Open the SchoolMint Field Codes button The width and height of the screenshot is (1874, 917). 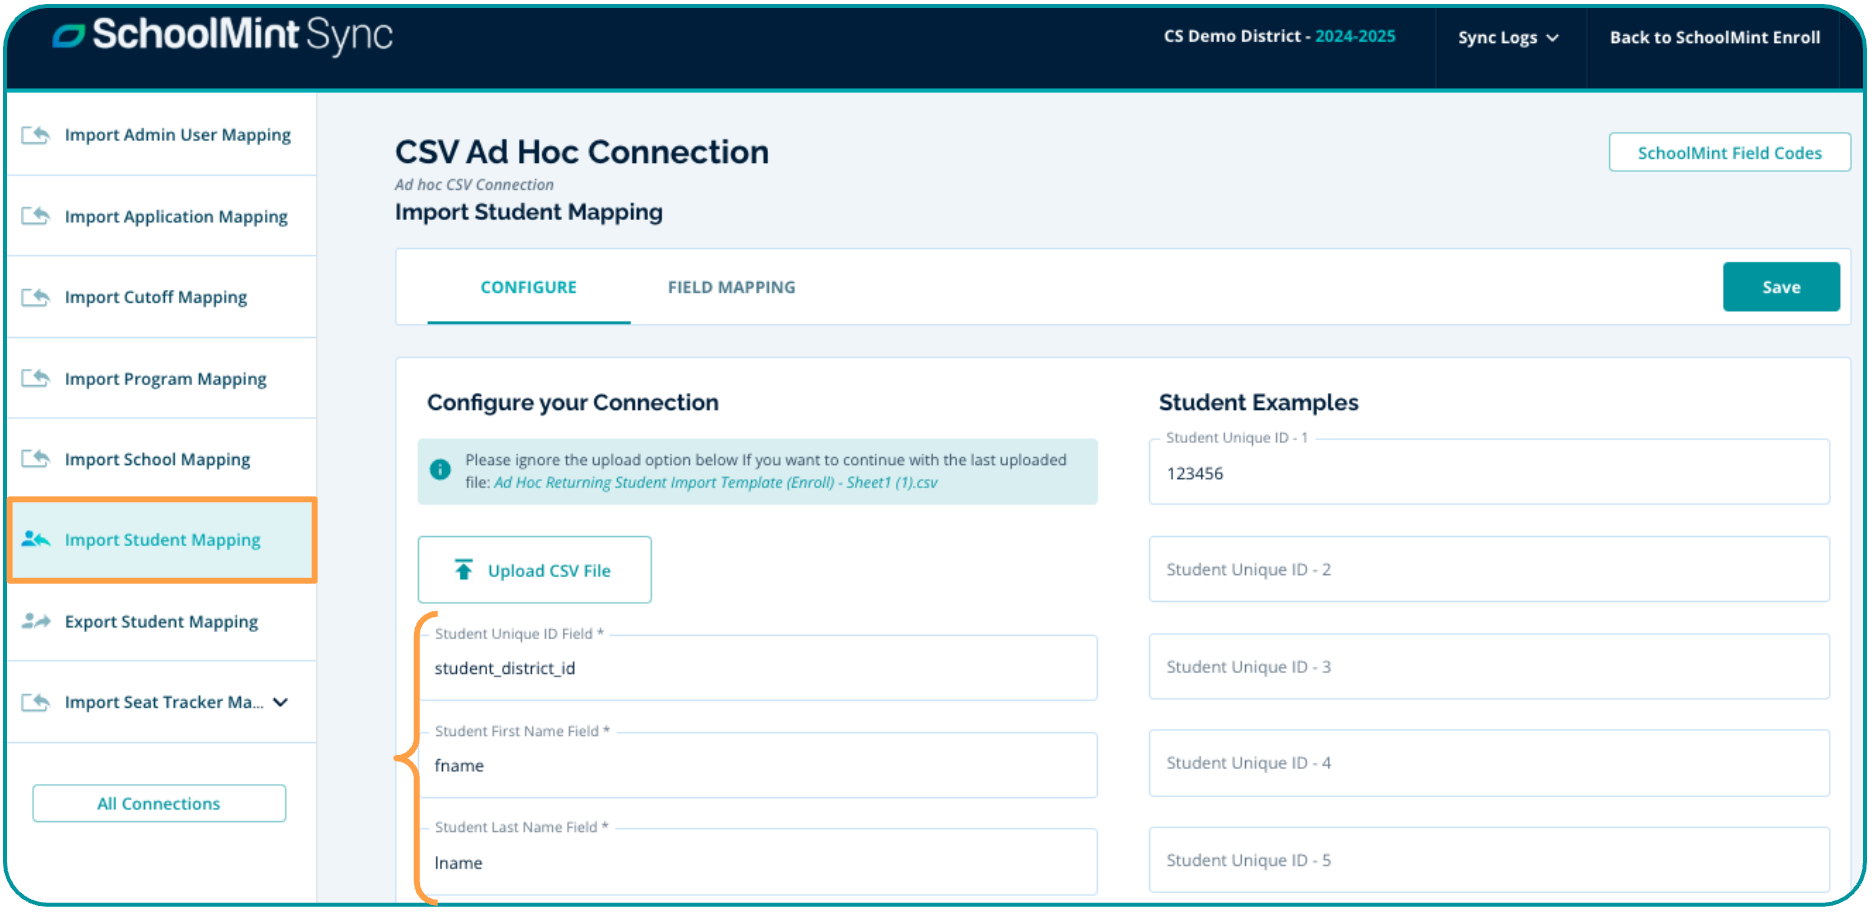[1728, 153]
